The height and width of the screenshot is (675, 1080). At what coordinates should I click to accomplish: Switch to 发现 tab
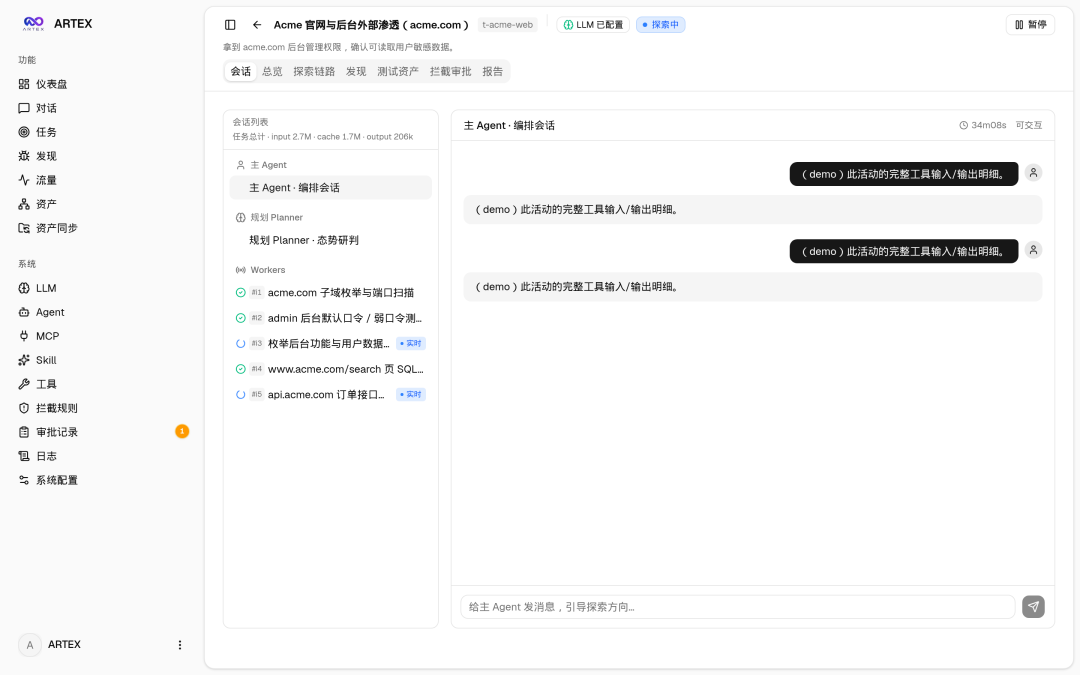[356, 72]
